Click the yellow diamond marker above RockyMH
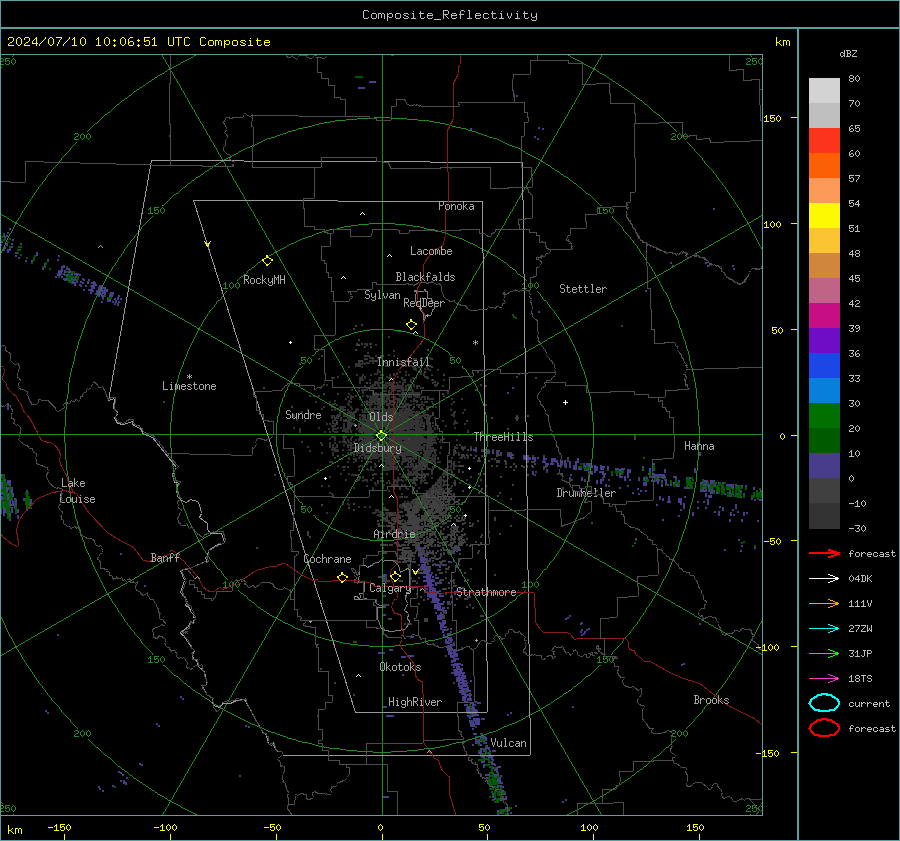The height and width of the screenshot is (841, 900). coord(267,261)
